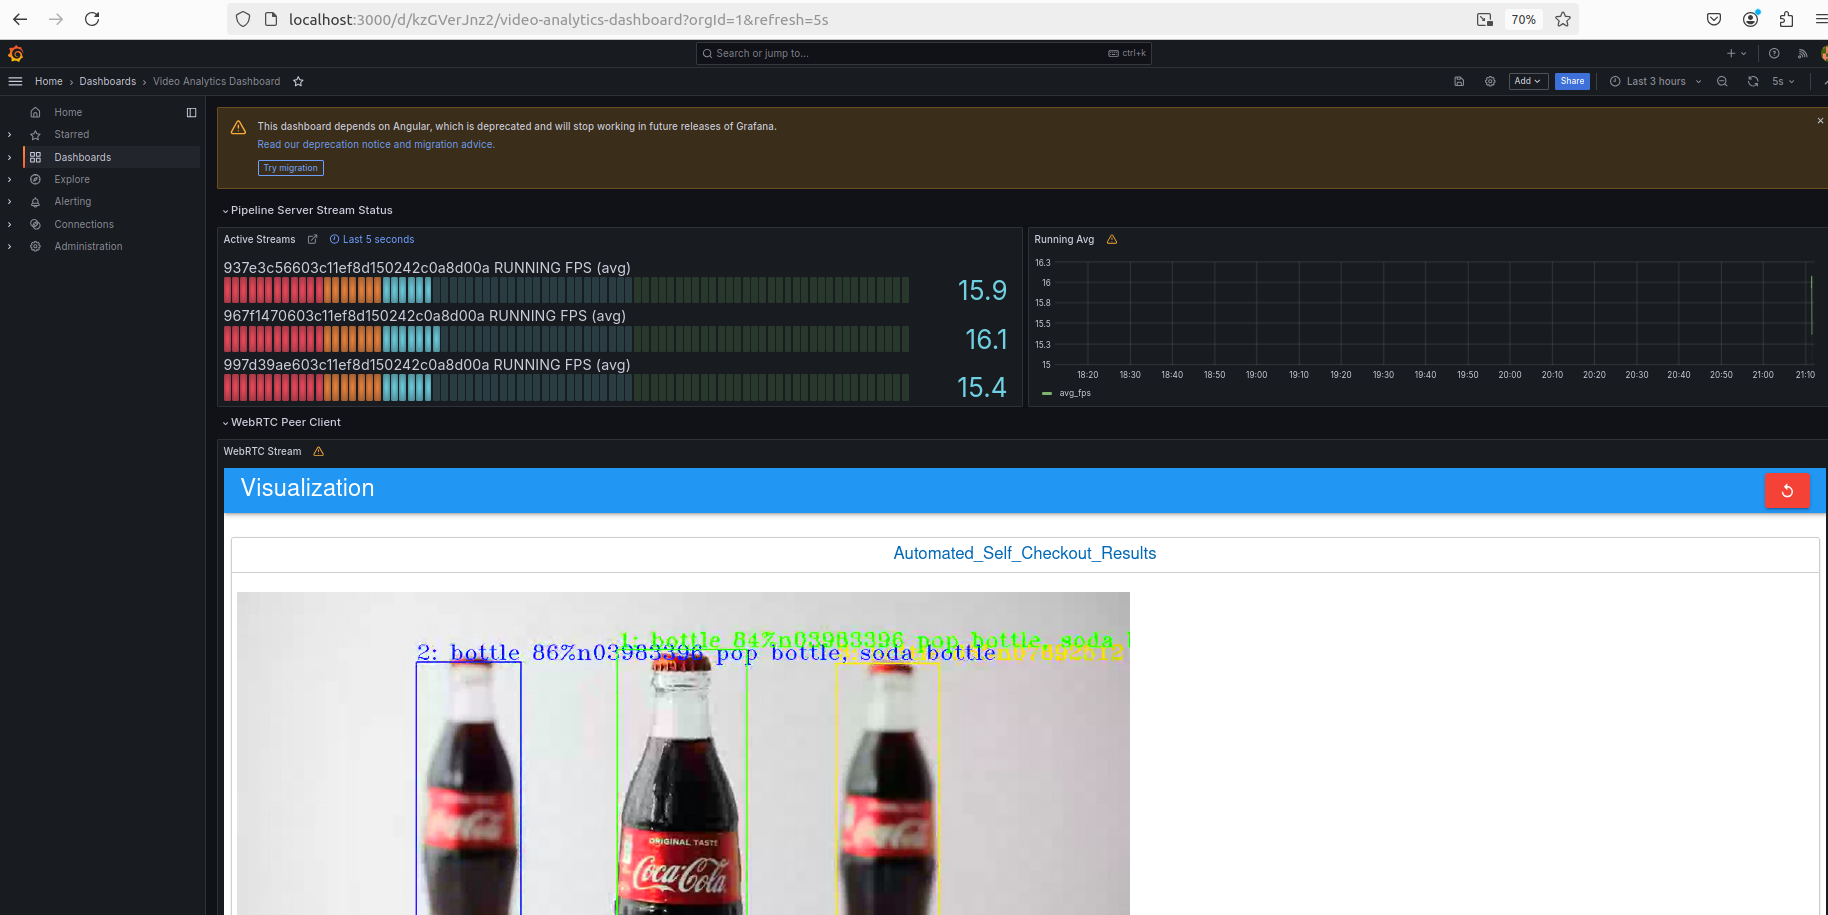Click Home in the breadcrumb

tap(48, 82)
